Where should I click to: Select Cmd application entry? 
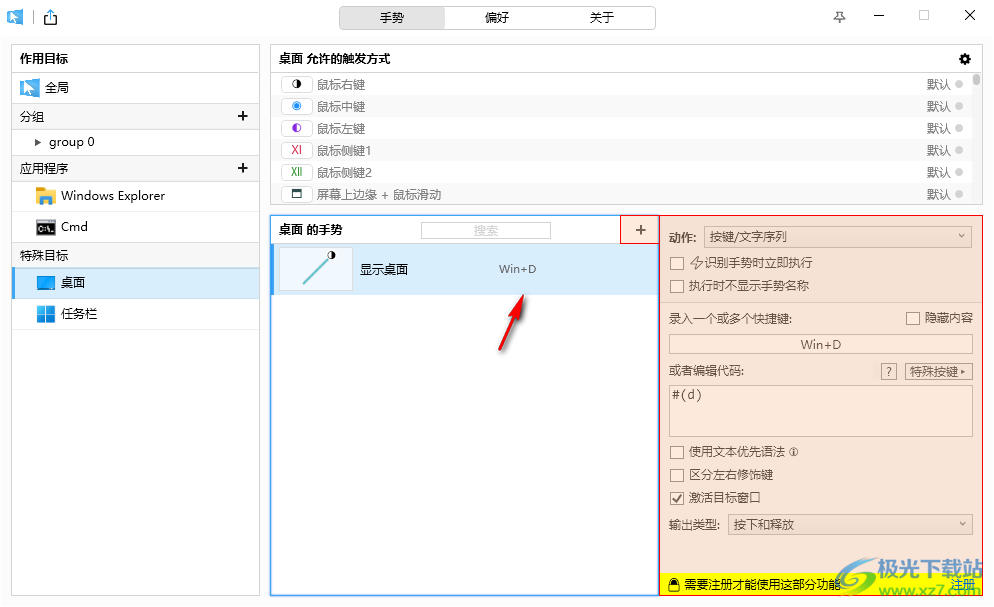coord(135,227)
